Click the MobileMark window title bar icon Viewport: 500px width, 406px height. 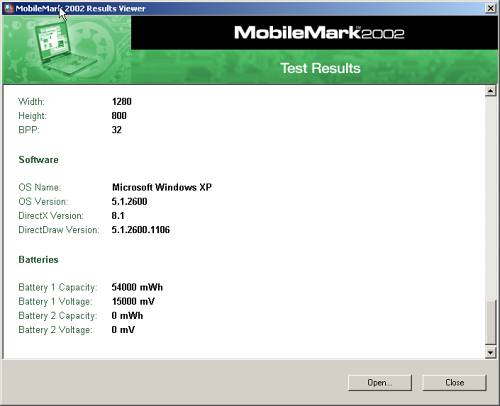(x=9, y=8)
